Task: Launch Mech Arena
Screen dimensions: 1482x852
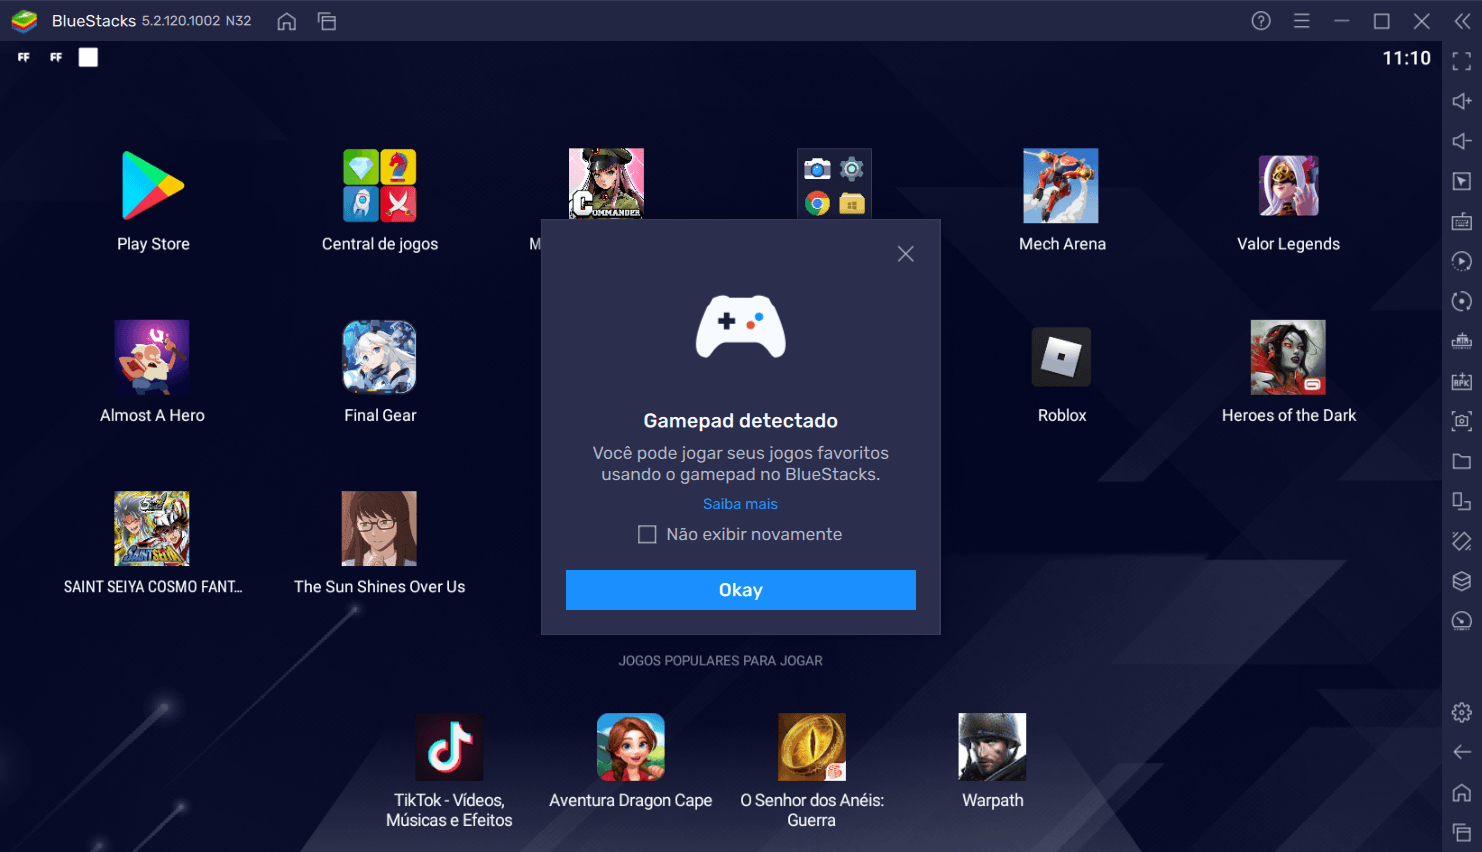Action: (x=1061, y=186)
